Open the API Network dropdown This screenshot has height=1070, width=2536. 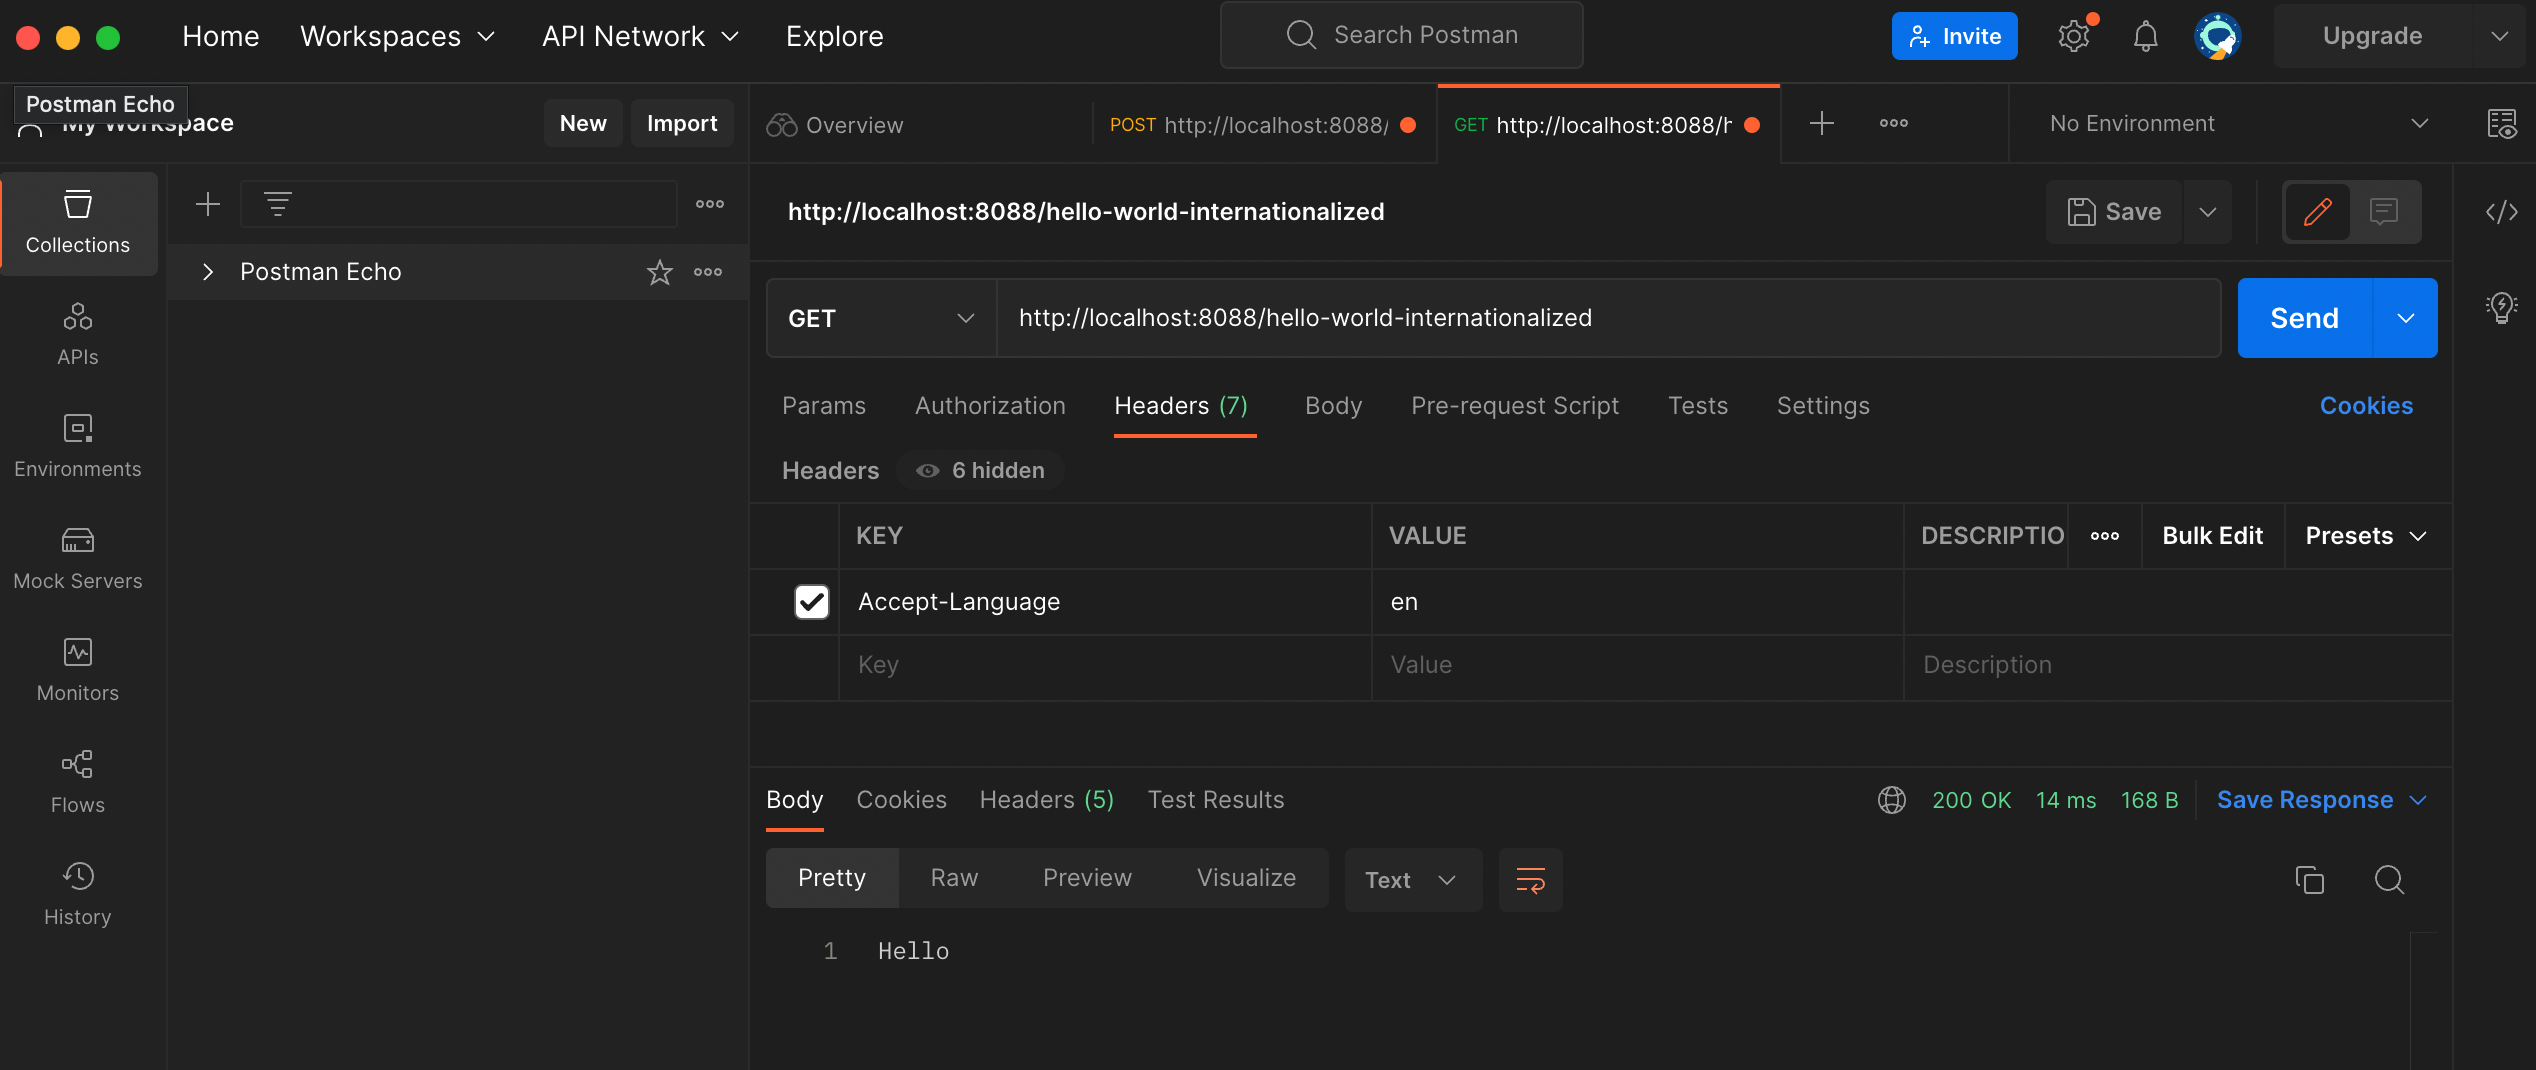point(640,36)
